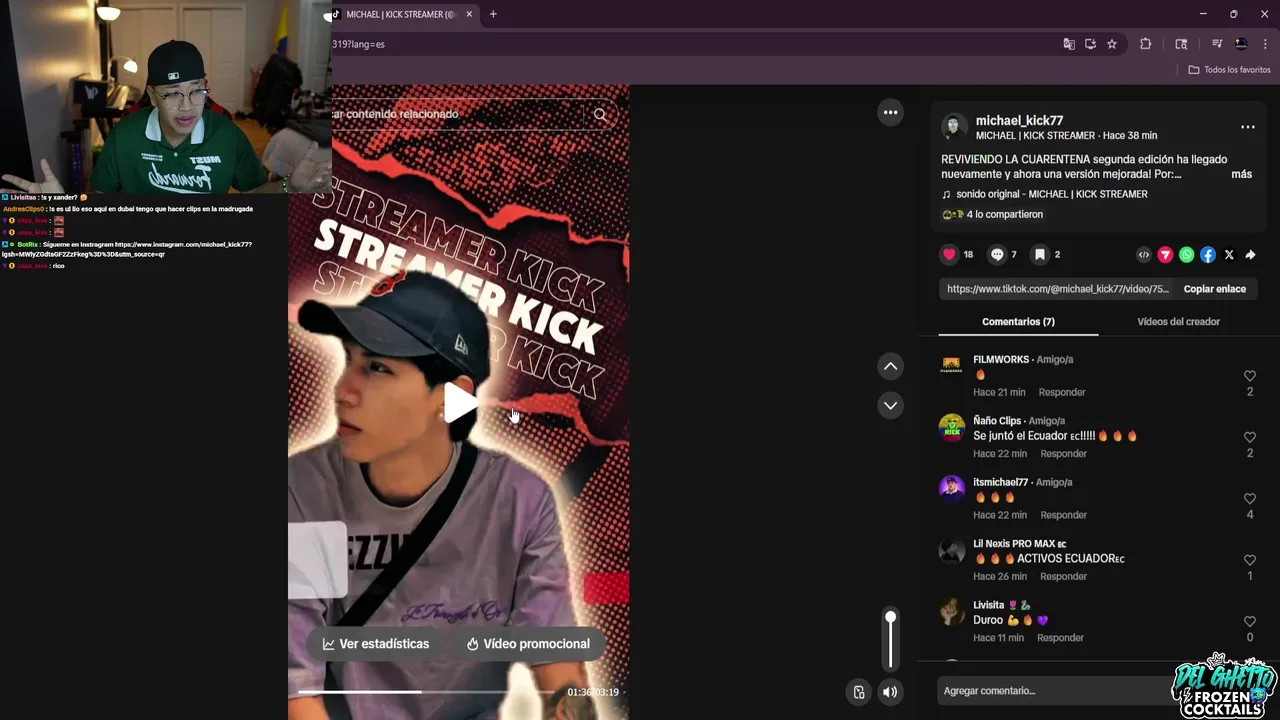1280x720 pixels.
Task: Reply to the Lil Nexis PRO MAX comment
Action: pos(1062,576)
